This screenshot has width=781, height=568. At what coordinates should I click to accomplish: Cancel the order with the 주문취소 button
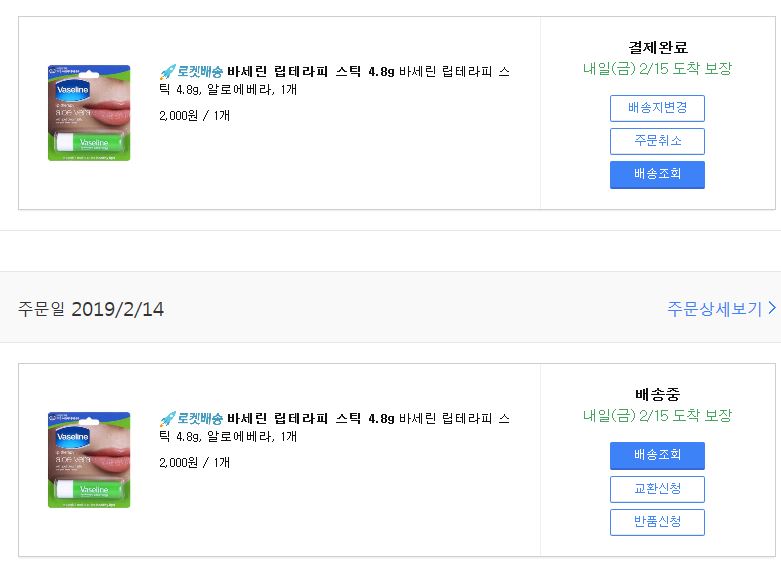pos(657,141)
